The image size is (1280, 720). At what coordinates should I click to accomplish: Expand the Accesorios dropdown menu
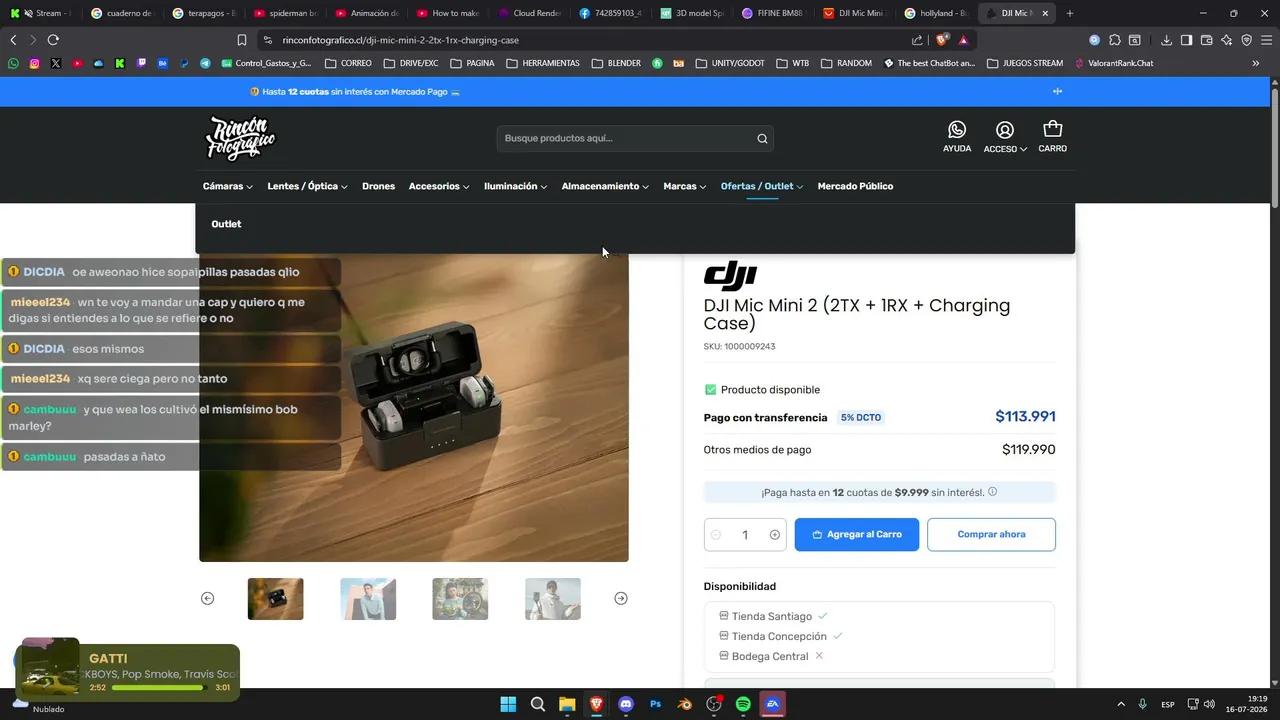click(x=439, y=186)
